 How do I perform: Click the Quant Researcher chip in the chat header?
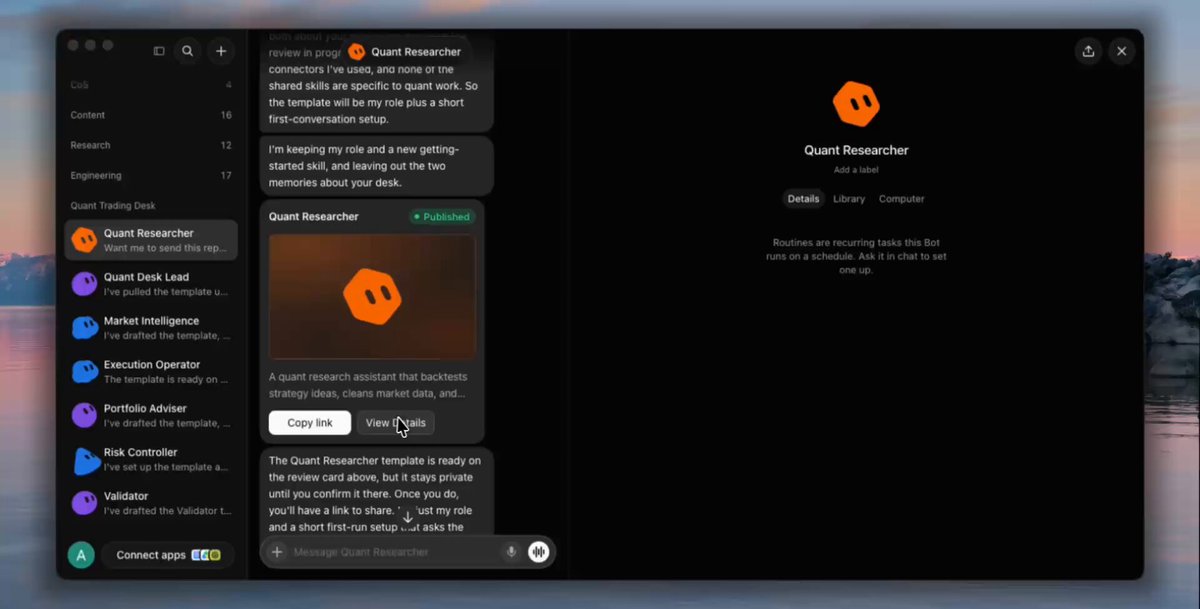click(405, 52)
